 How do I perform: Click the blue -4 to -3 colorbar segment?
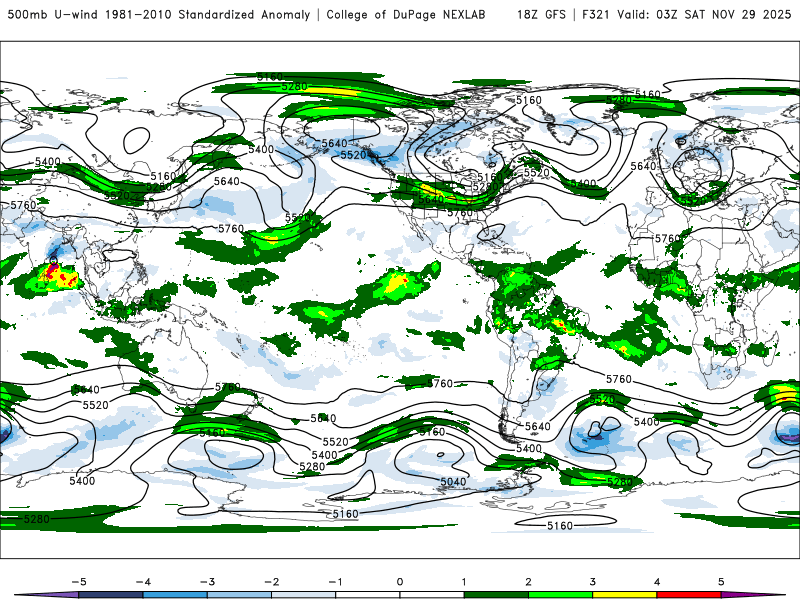pyautogui.click(x=175, y=595)
